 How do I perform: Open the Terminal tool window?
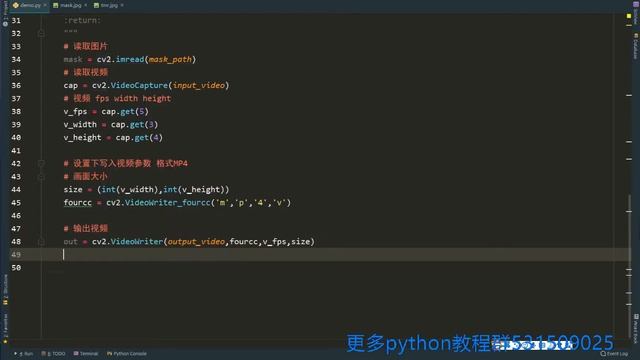86,353
